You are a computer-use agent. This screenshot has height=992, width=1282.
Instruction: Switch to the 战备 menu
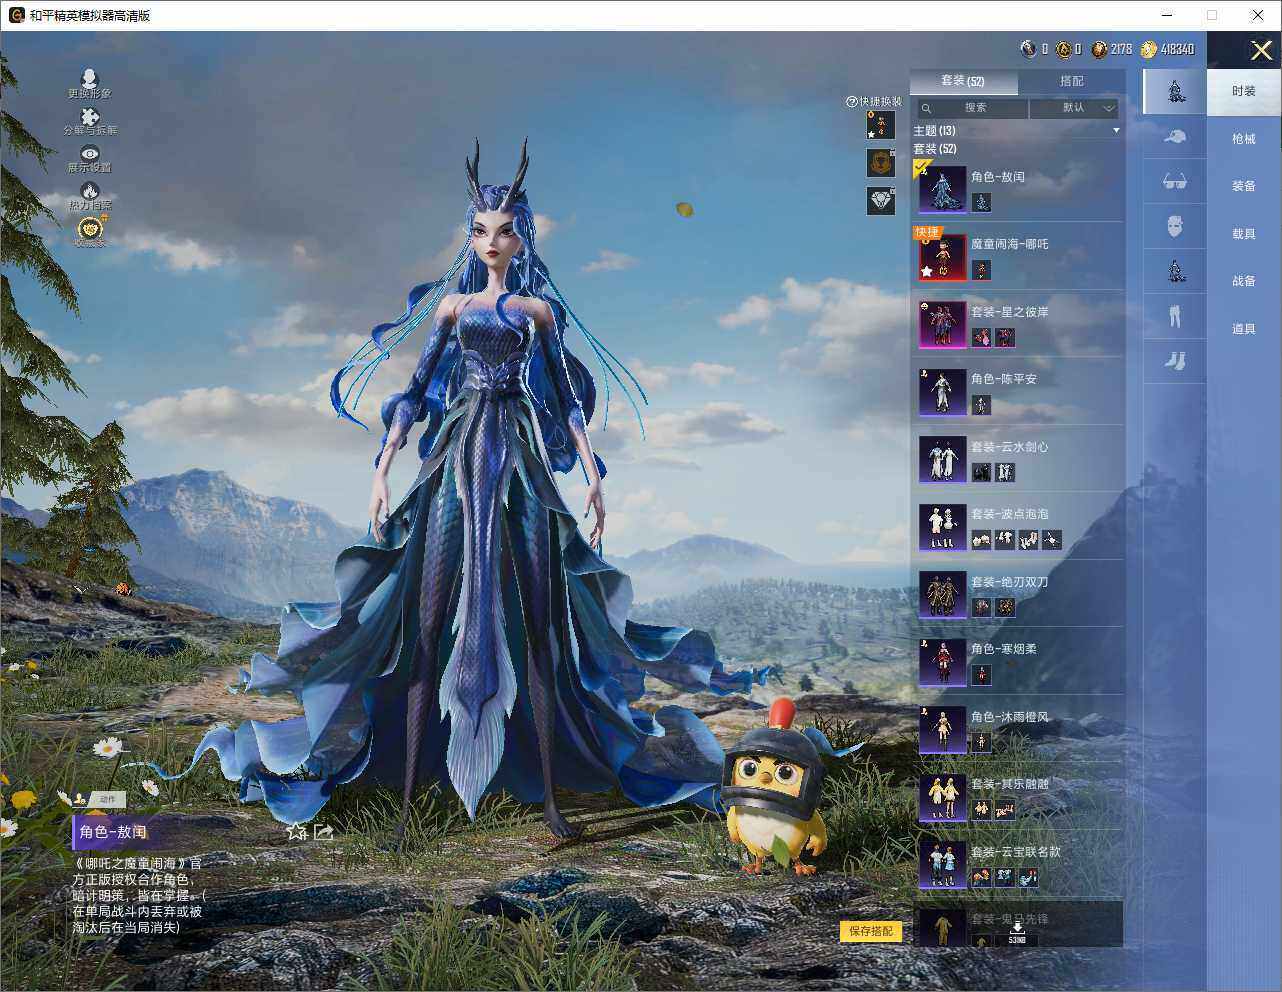click(x=1244, y=281)
